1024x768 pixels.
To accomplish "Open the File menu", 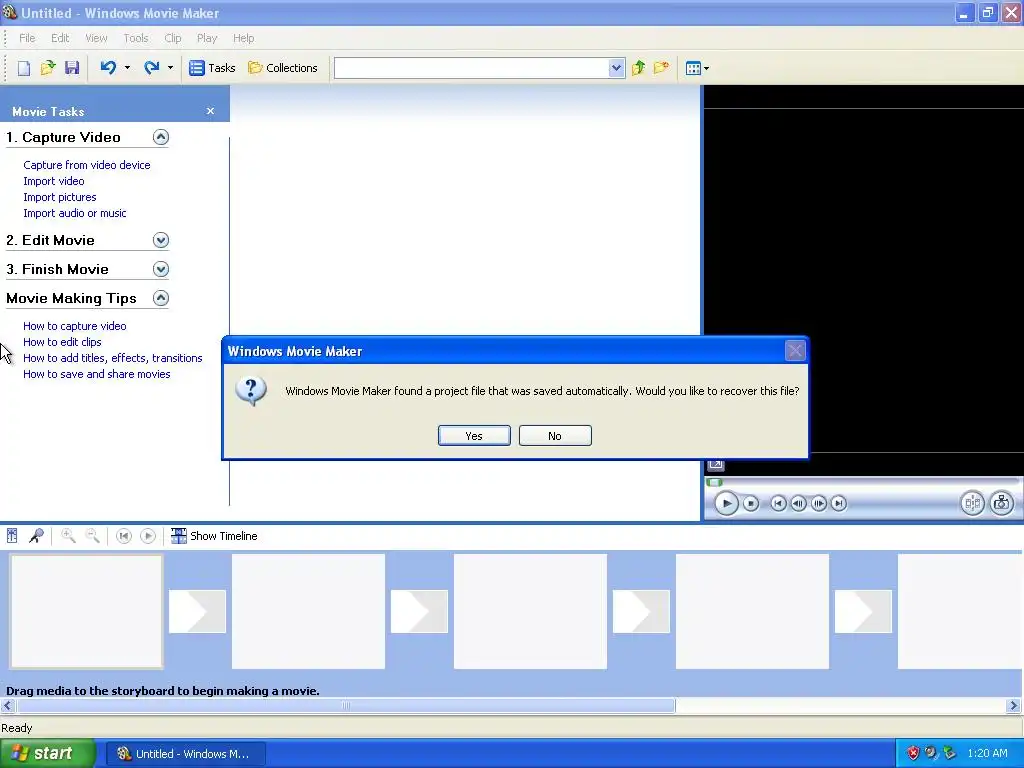I will click(x=27, y=38).
